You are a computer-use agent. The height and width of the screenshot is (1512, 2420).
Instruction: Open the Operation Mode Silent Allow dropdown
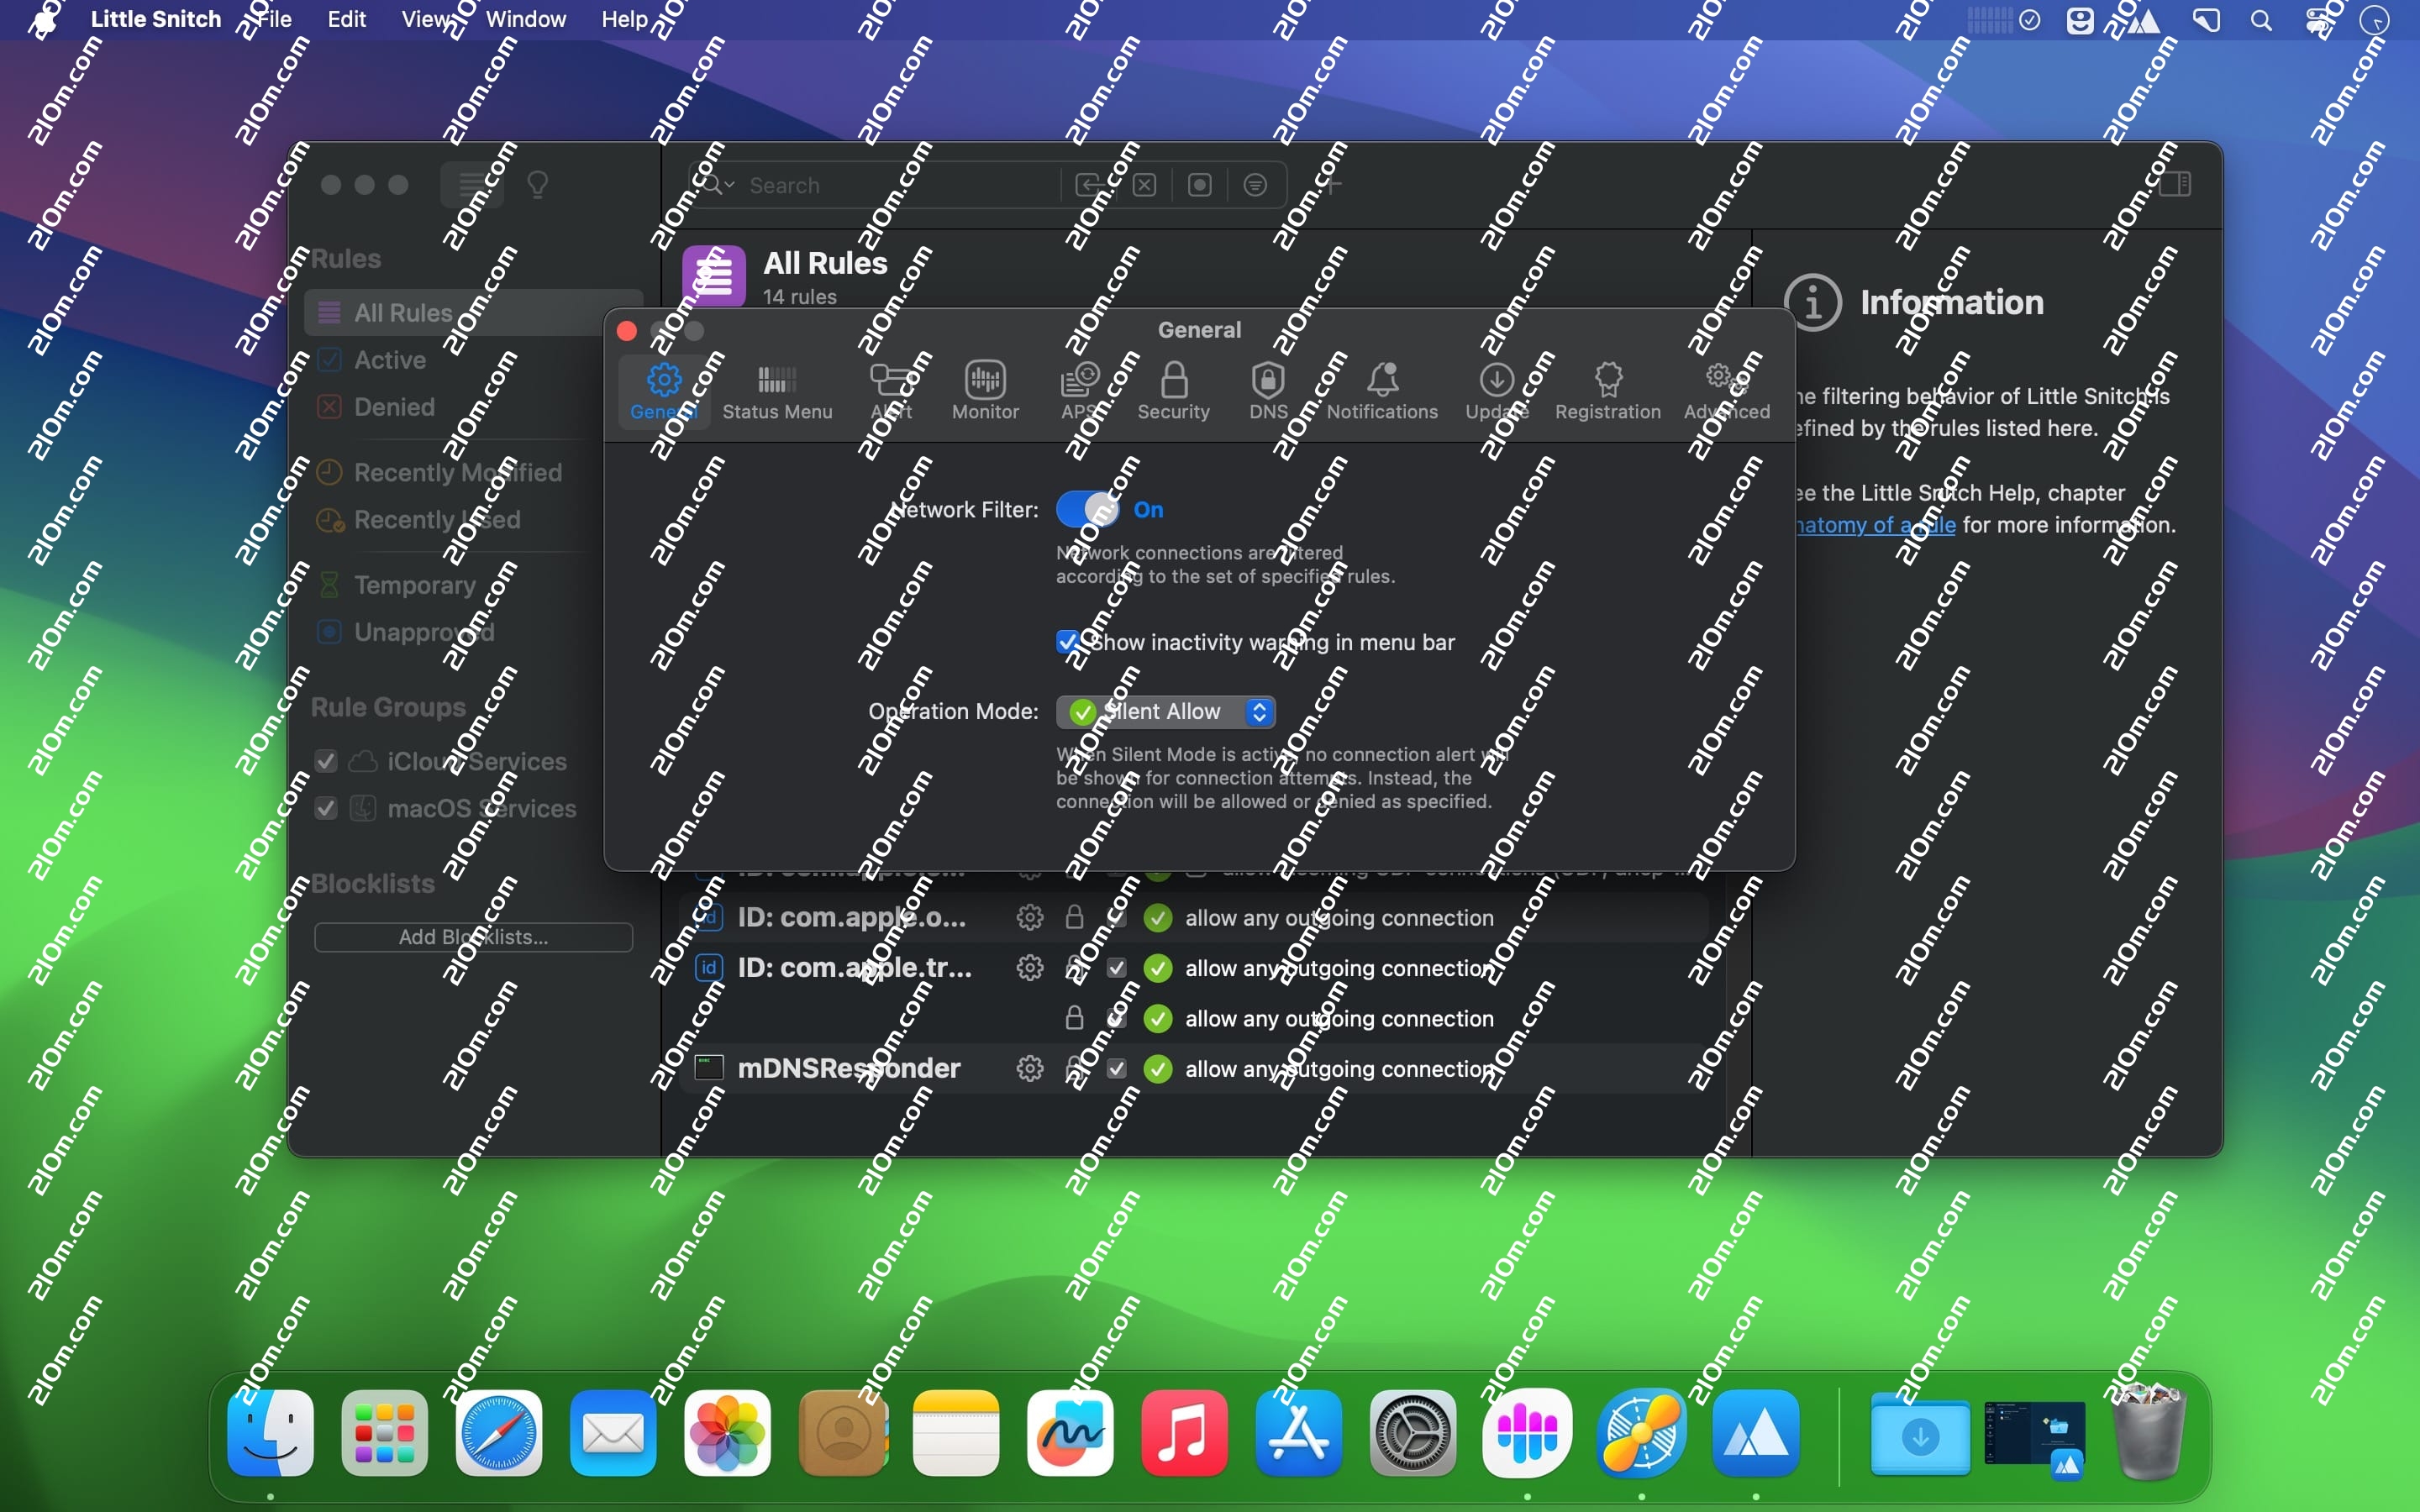click(x=1165, y=711)
